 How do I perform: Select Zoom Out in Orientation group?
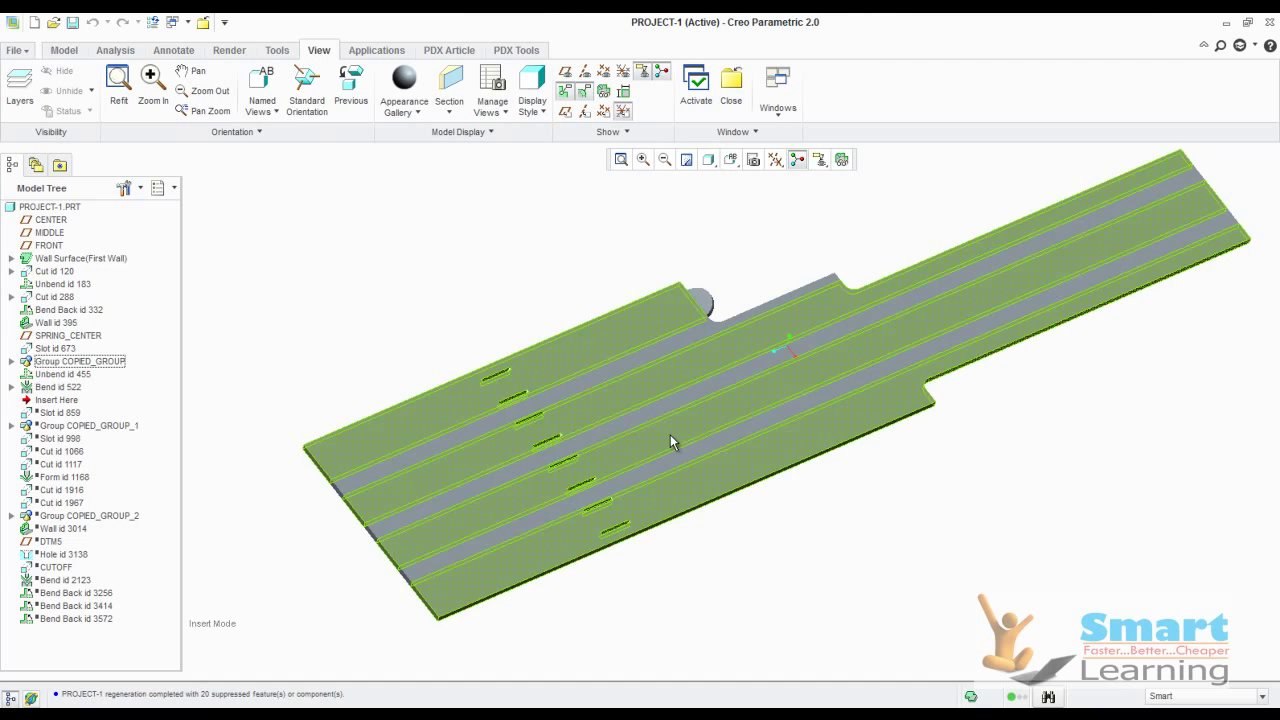202,91
